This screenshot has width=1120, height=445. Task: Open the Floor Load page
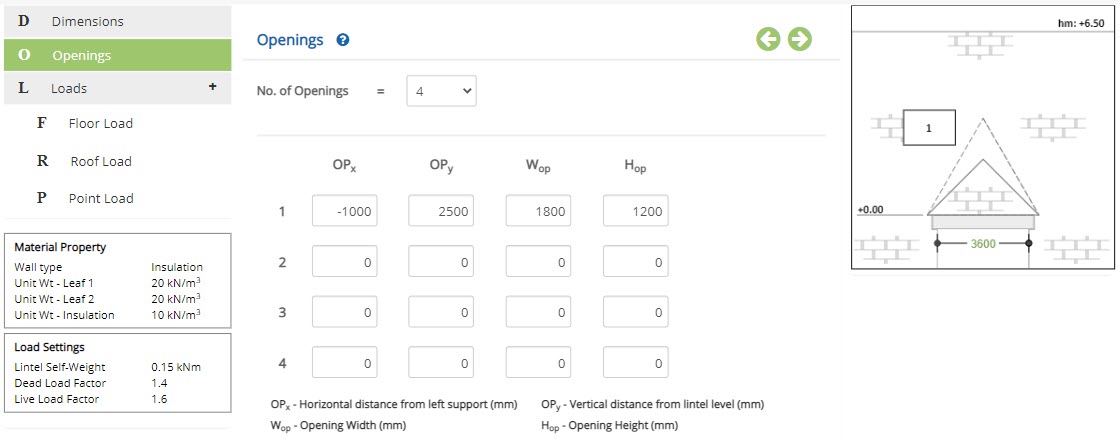pos(101,123)
